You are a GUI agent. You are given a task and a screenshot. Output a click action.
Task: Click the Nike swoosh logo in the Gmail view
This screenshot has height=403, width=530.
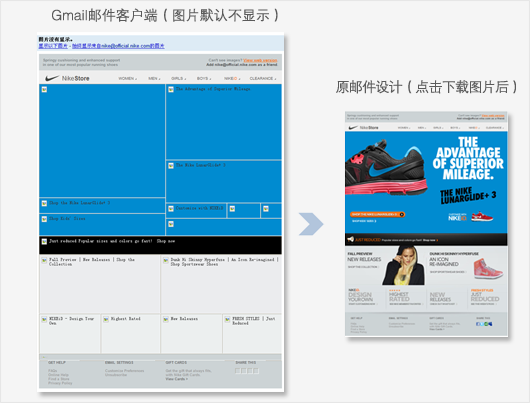52,78
